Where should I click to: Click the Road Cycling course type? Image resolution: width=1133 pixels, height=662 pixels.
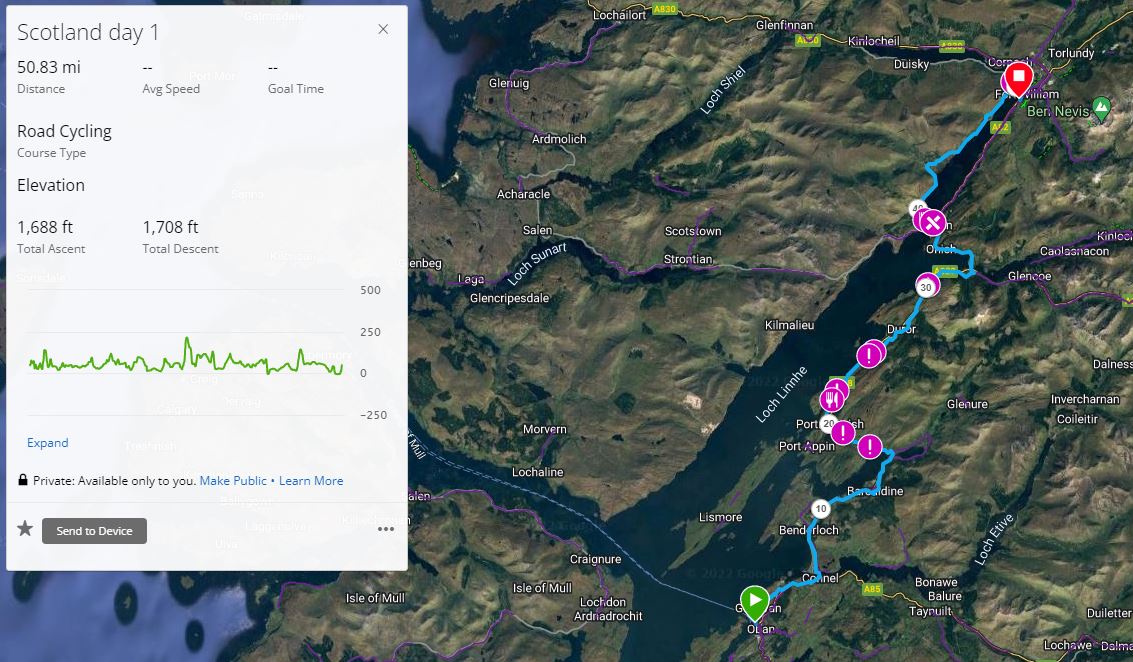[x=64, y=132]
